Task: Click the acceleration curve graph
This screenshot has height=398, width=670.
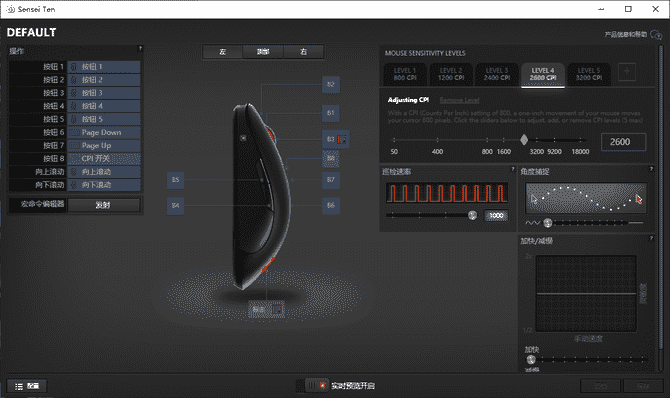Action: click(586, 293)
